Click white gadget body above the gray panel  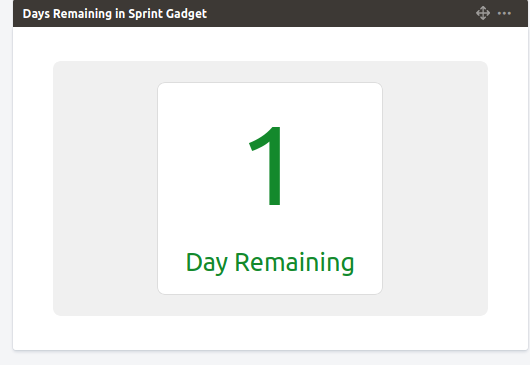tap(270, 44)
